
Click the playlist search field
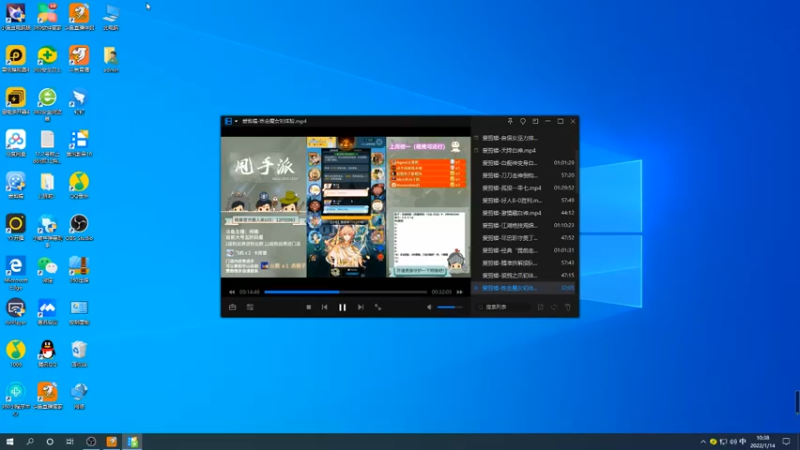(503, 307)
